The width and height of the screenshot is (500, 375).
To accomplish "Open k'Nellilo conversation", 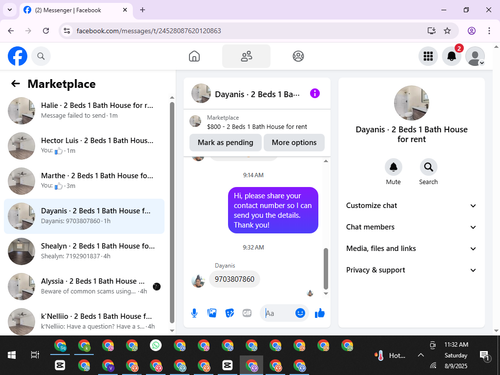I will (84, 321).
